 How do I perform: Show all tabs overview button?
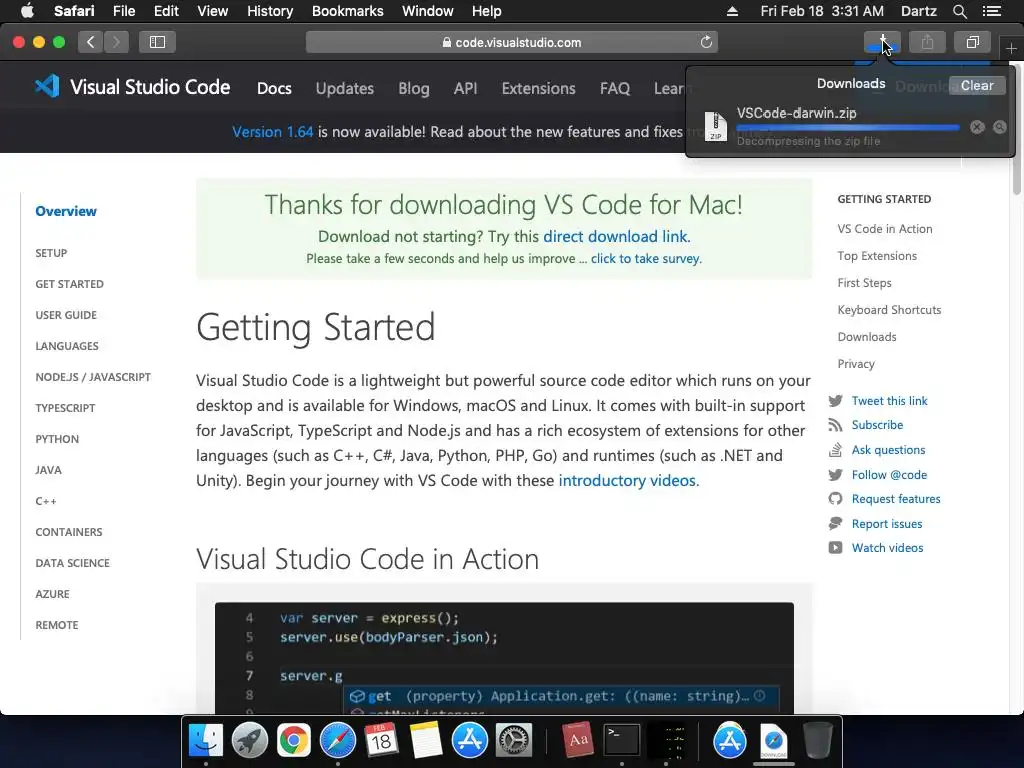click(972, 42)
